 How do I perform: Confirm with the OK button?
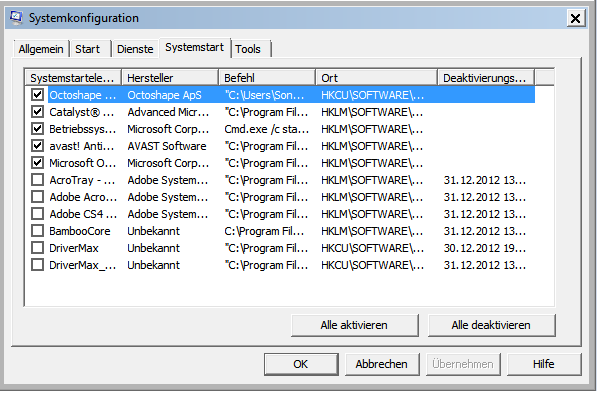[301, 364]
